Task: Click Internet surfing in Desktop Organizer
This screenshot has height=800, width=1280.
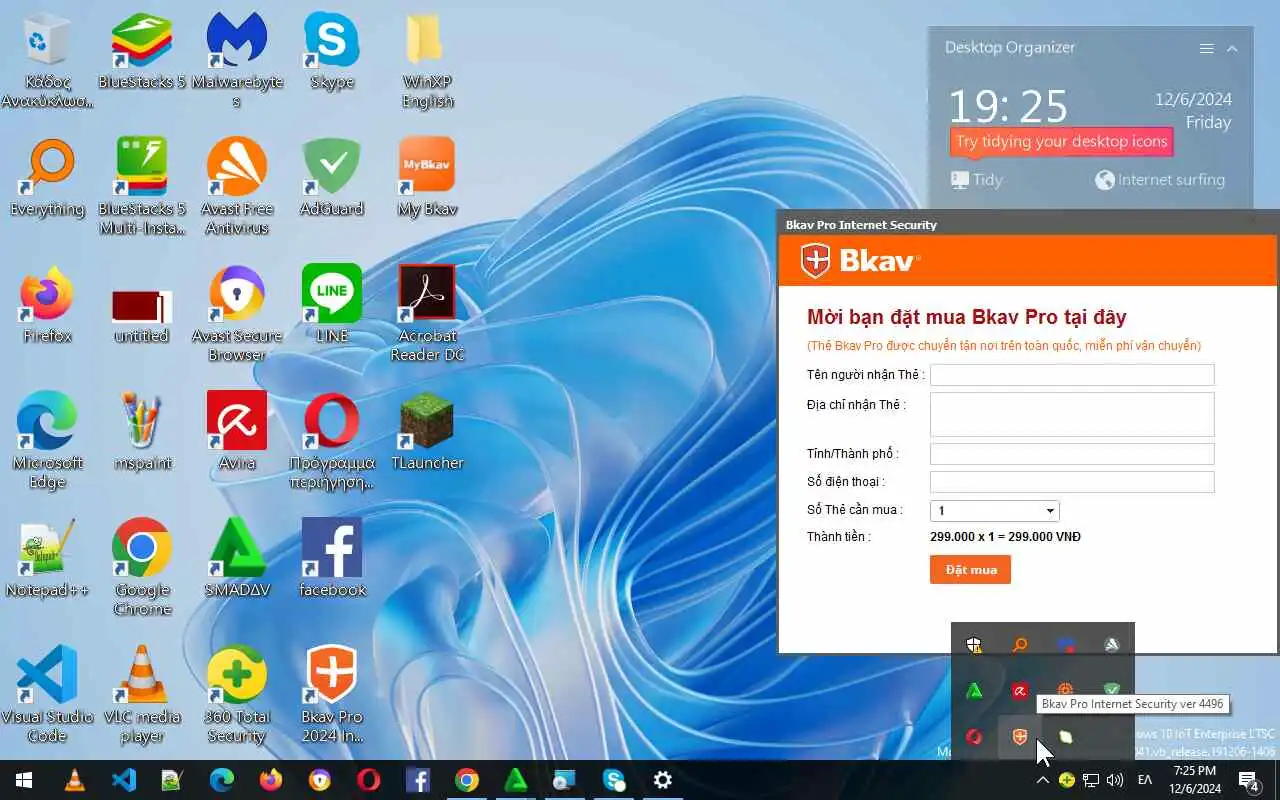Action: 1160,180
